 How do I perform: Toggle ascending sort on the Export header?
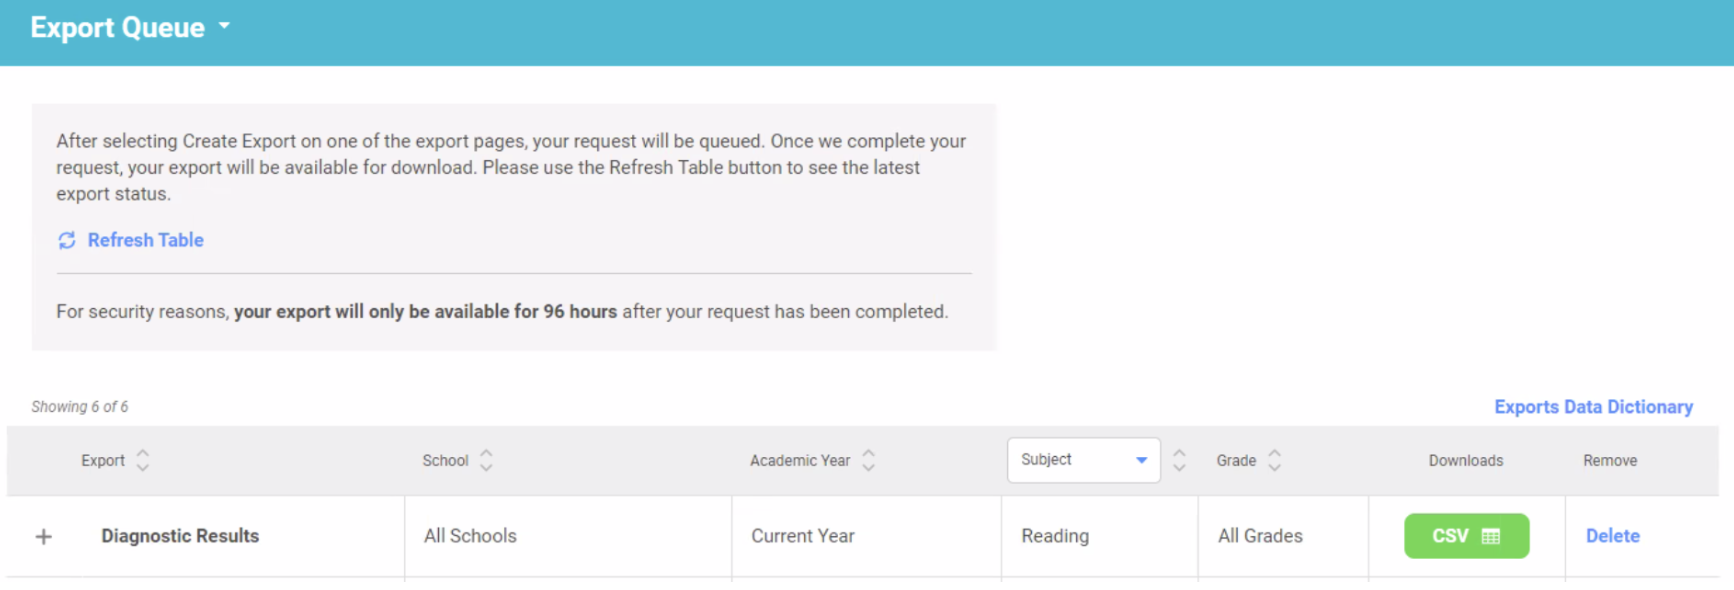143,455
